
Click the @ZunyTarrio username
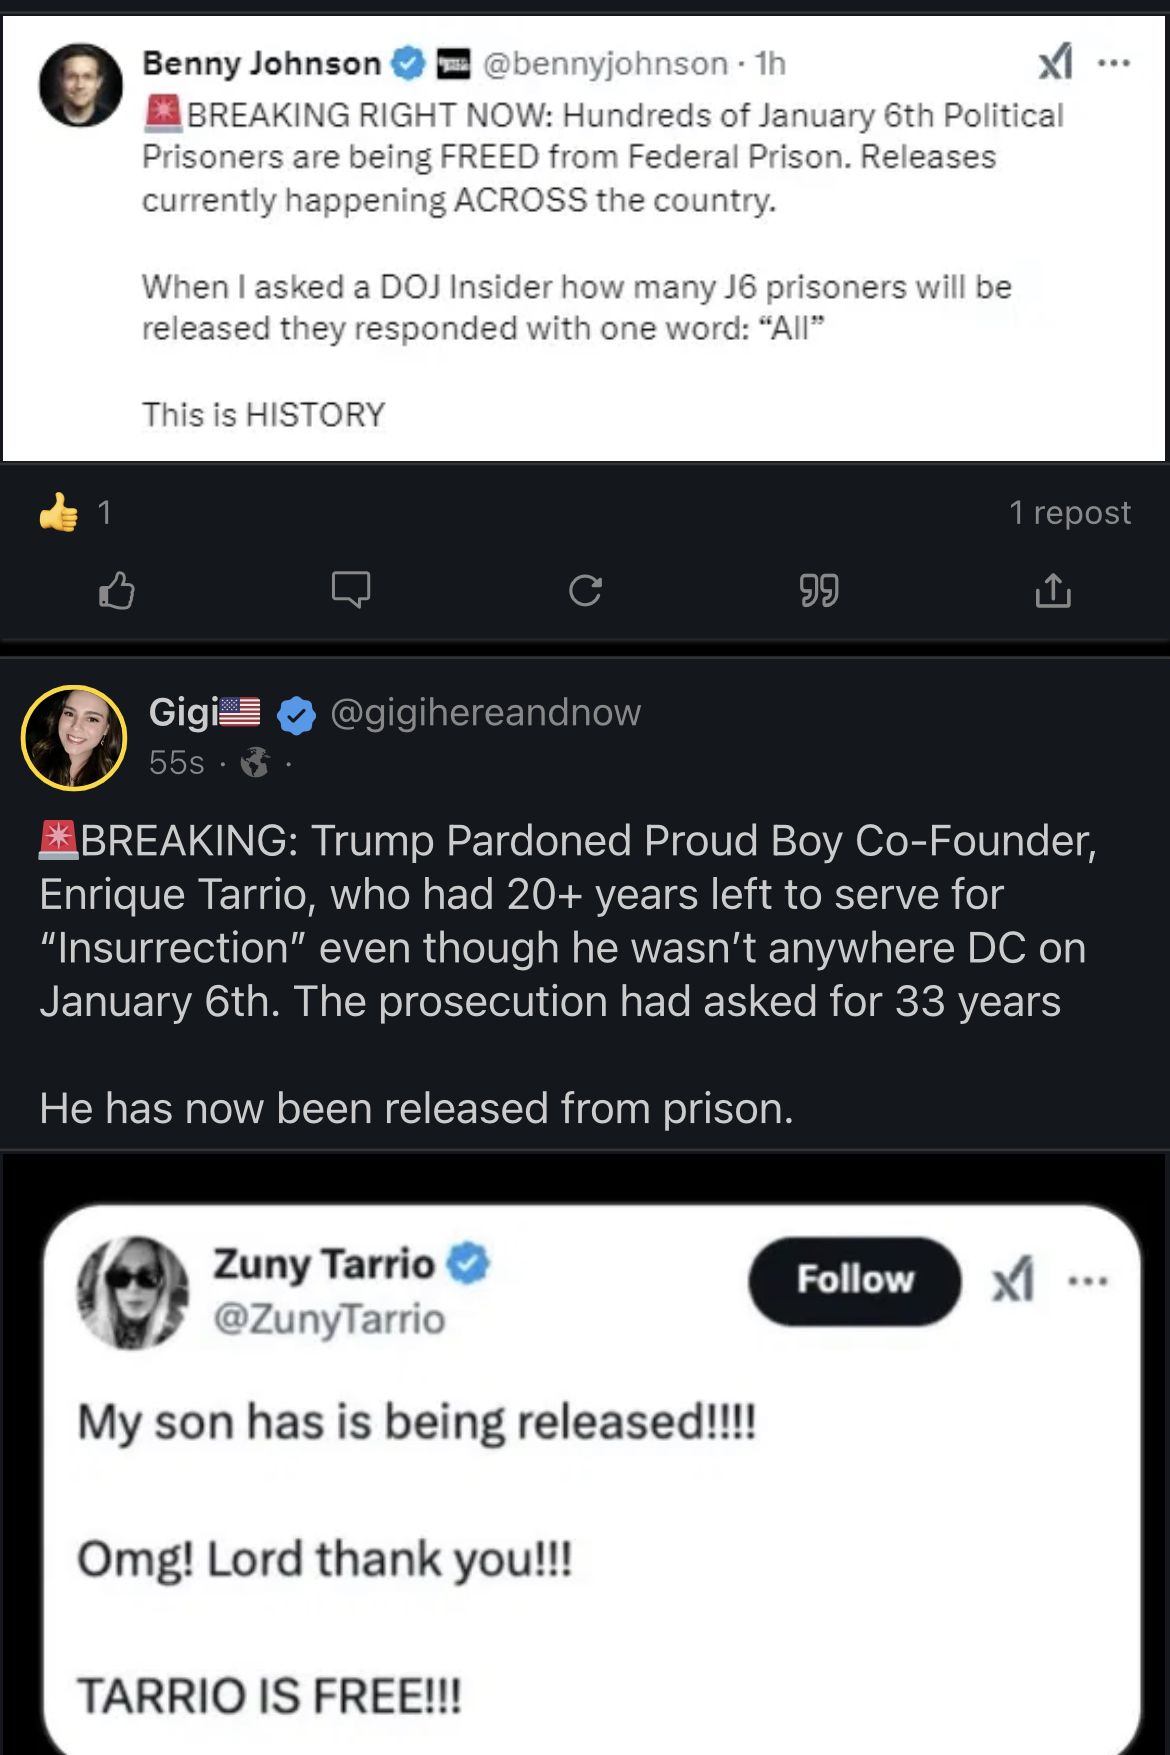tap(329, 1319)
